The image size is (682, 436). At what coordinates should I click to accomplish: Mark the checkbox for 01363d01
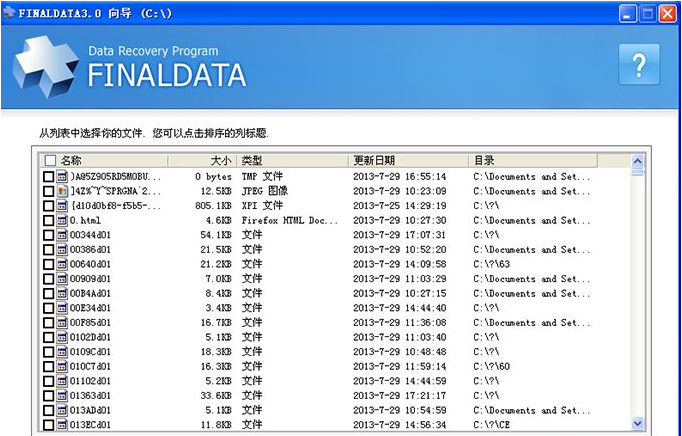click(48, 396)
